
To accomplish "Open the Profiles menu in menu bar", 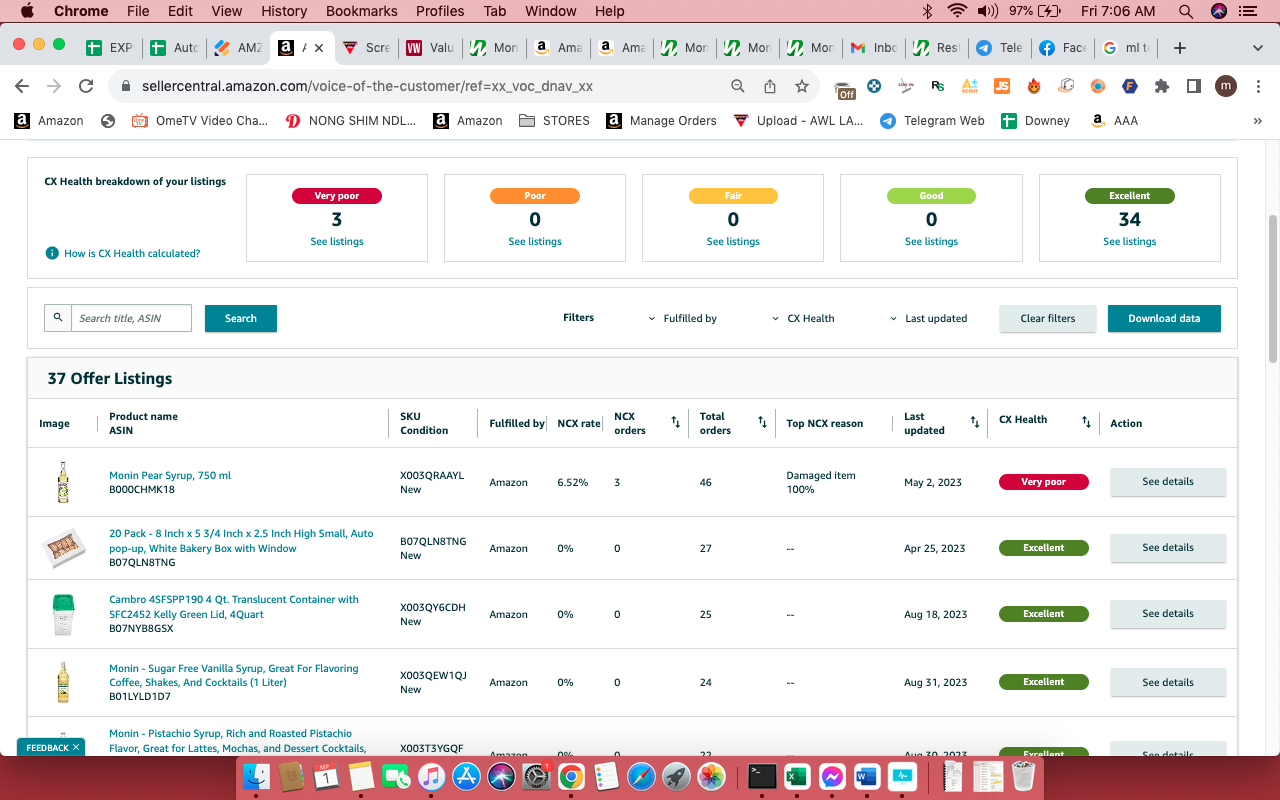I will point(441,11).
